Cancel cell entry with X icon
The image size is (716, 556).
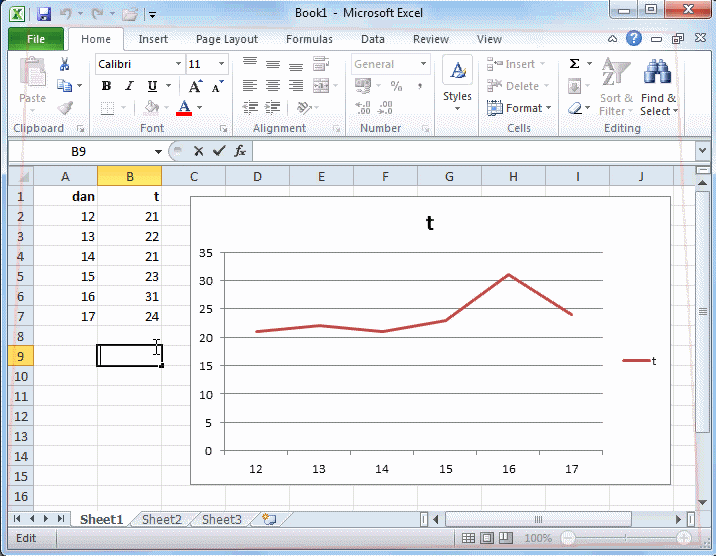198,151
